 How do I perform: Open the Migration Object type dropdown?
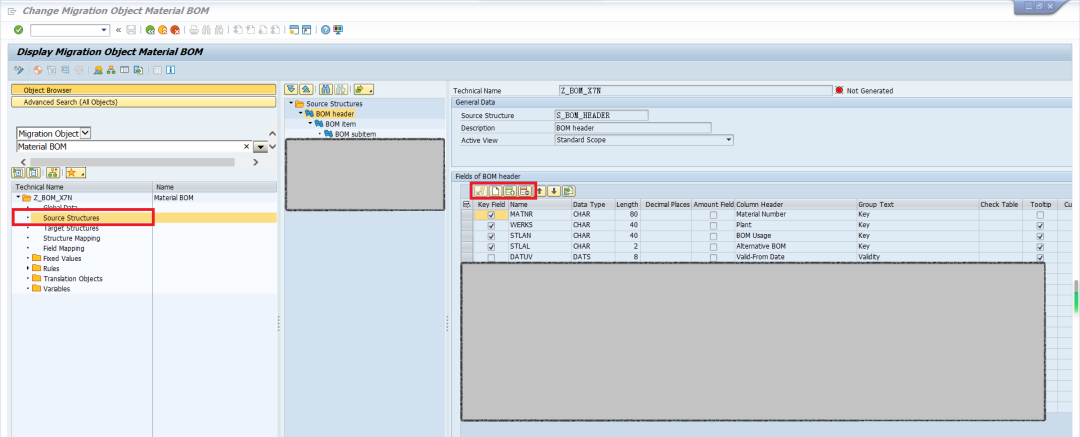click(x=85, y=133)
